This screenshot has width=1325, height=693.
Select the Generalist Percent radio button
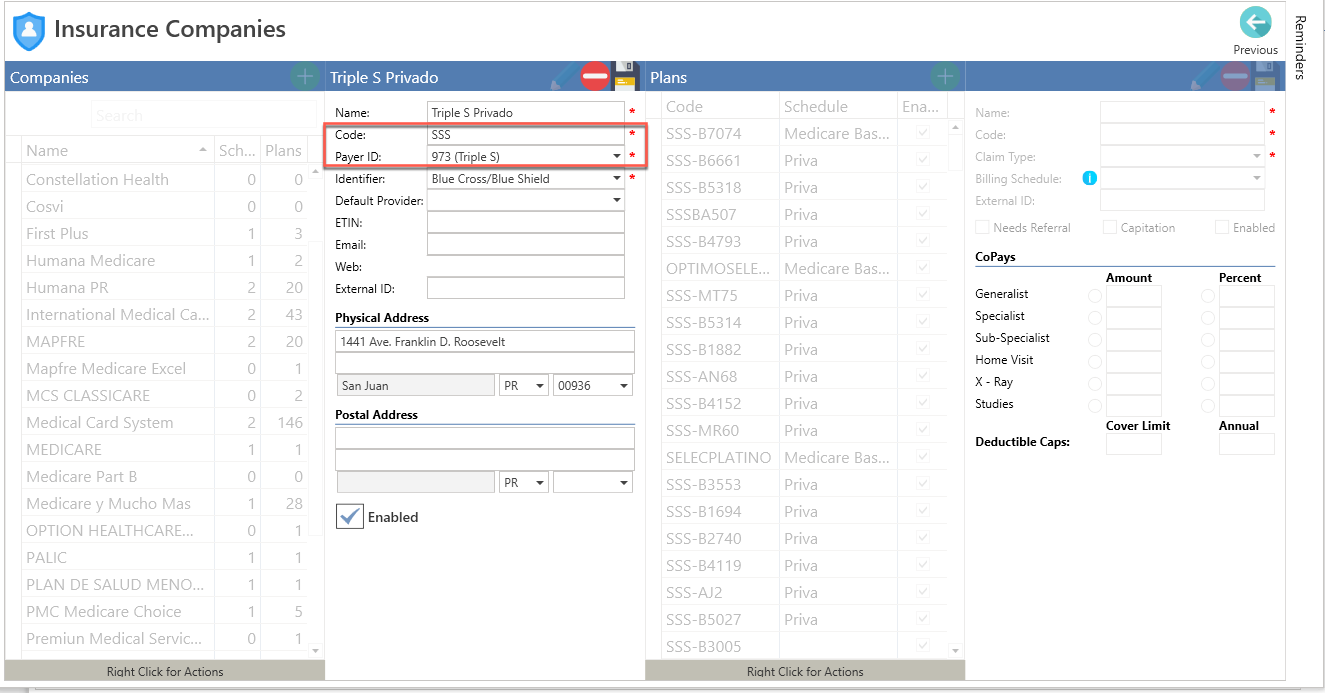pyautogui.click(x=1208, y=296)
